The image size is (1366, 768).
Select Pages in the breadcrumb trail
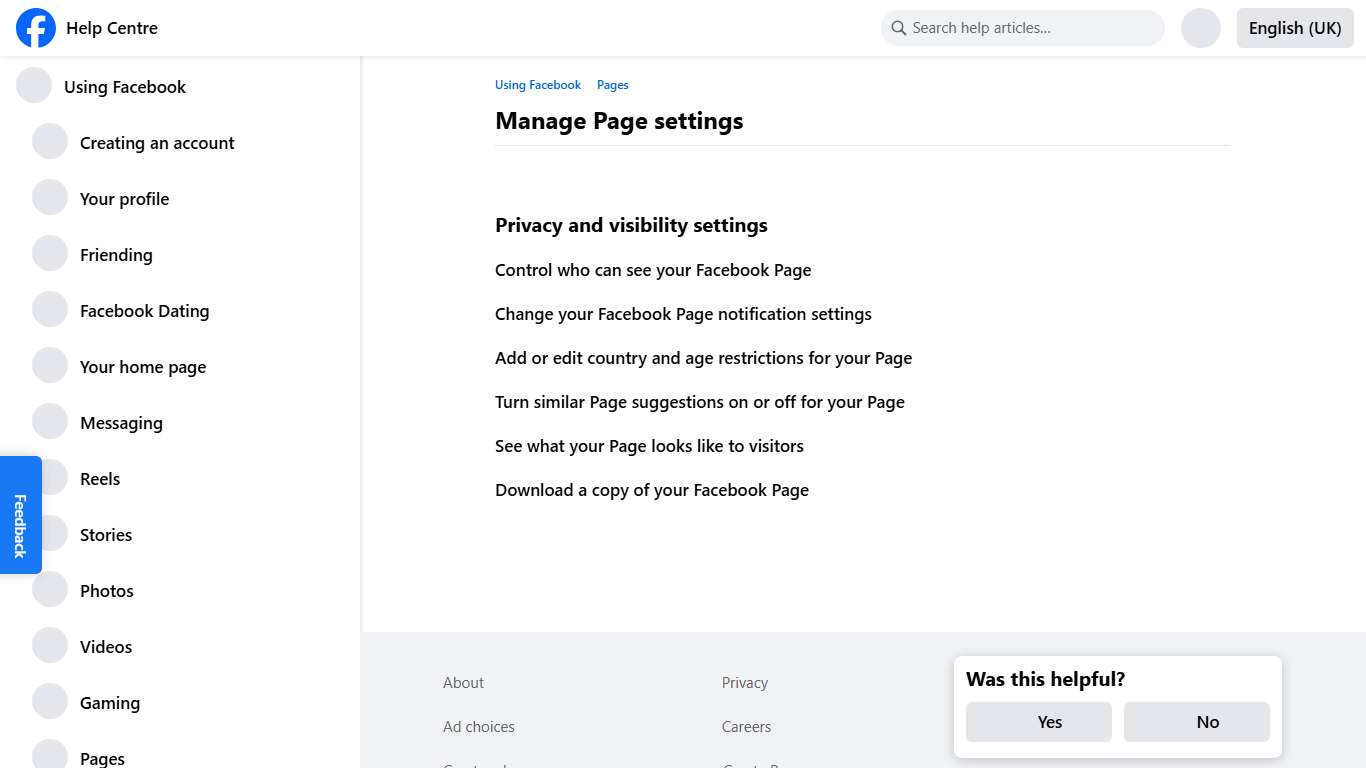click(612, 84)
